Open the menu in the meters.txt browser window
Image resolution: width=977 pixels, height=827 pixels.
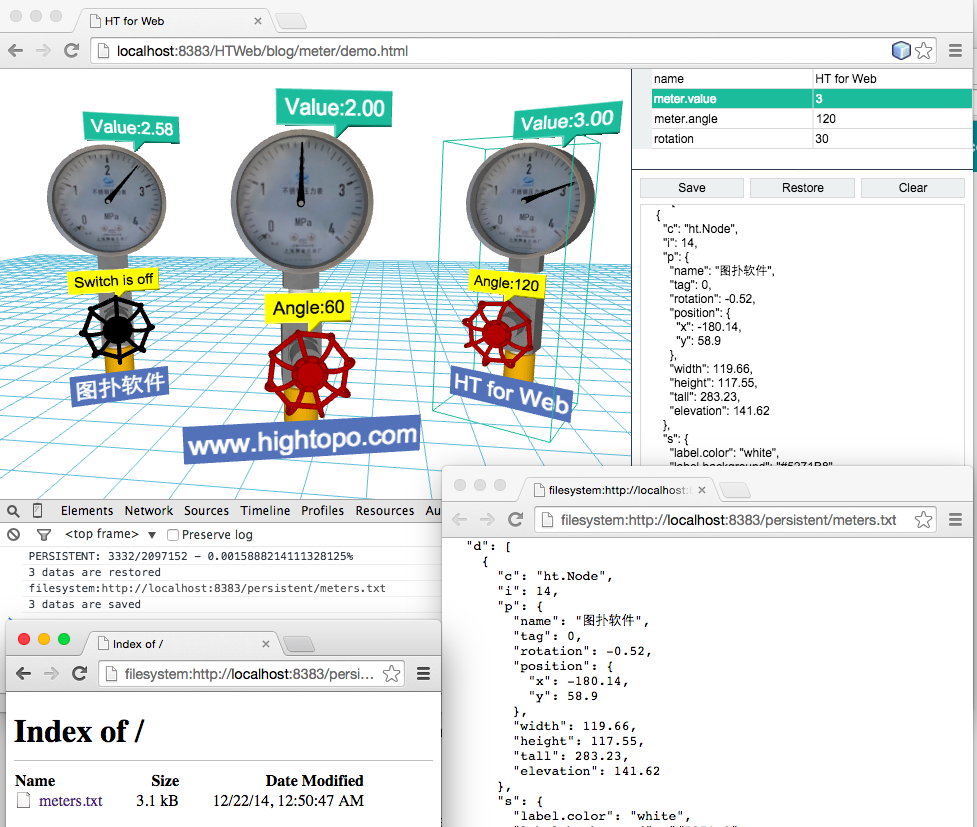955,520
